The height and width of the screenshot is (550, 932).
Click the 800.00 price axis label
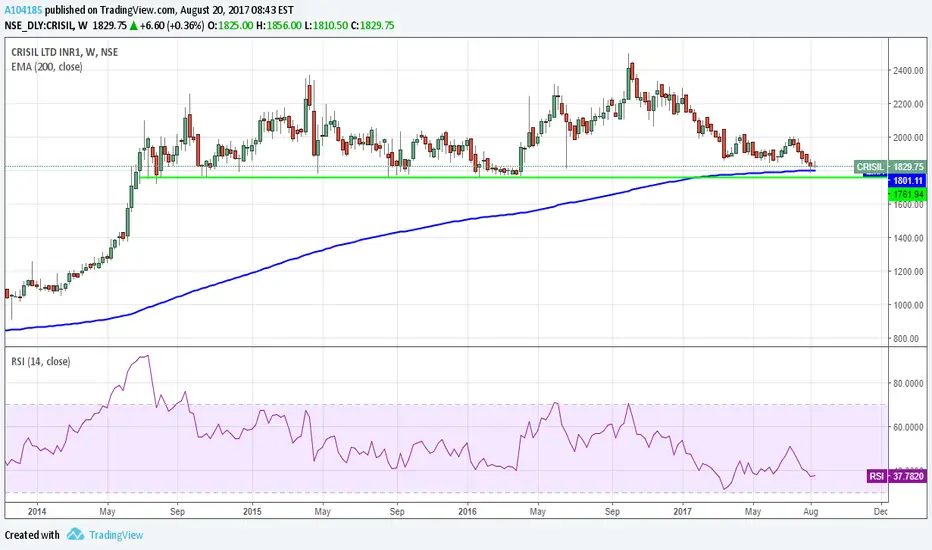pyautogui.click(x=908, y=339)
